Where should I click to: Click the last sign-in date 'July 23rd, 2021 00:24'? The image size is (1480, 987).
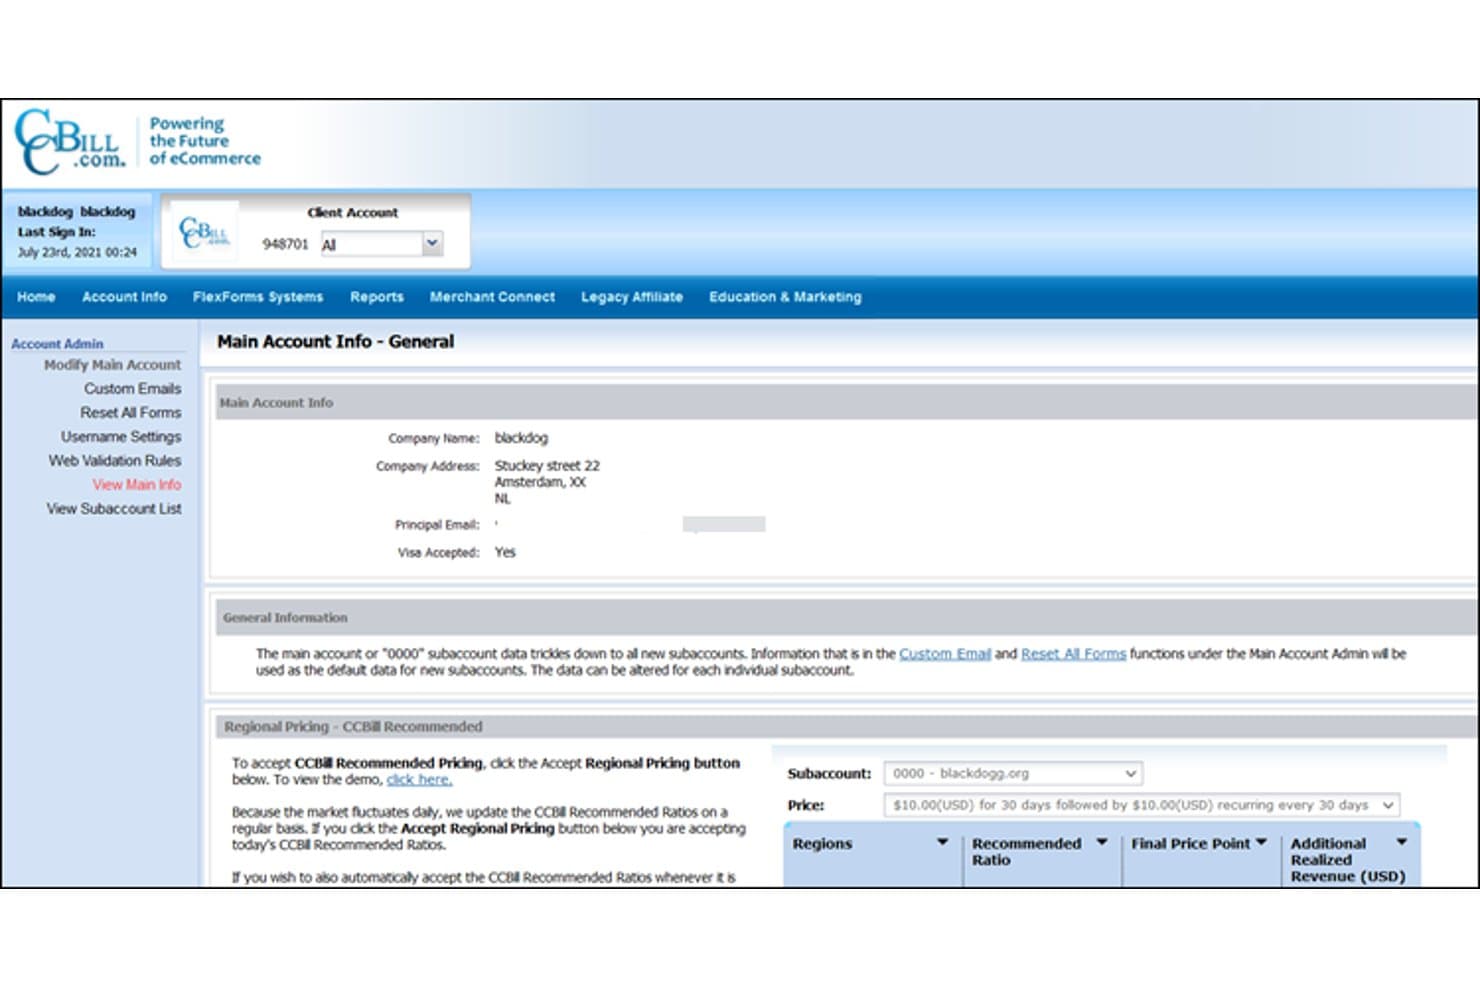(77, 252)
